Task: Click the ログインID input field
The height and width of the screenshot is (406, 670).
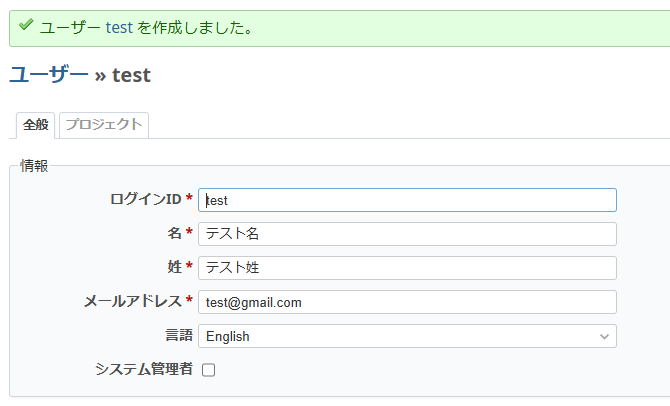Action: point(407,200)
